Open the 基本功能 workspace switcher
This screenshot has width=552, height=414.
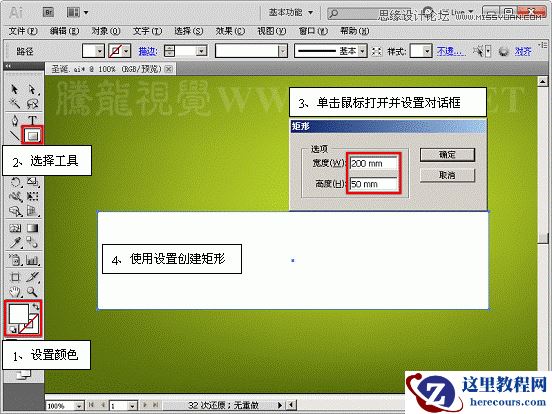pos(291,13)
